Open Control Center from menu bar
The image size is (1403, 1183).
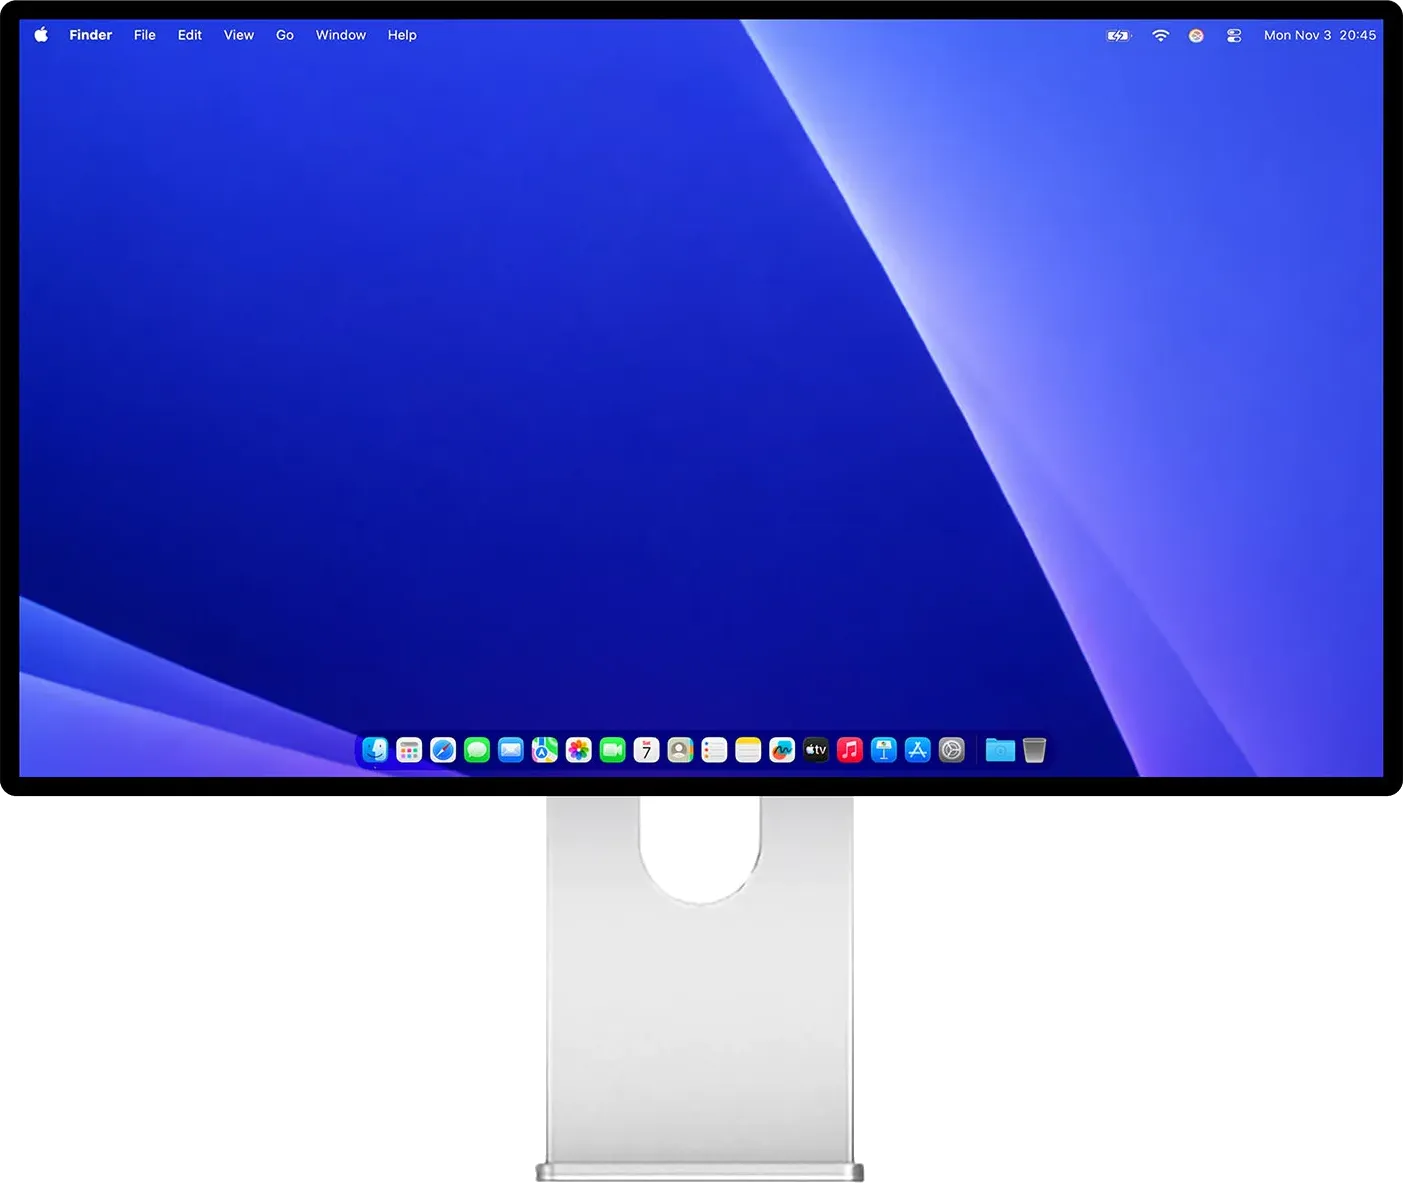pyautogui.click(x=1234, y=35)
